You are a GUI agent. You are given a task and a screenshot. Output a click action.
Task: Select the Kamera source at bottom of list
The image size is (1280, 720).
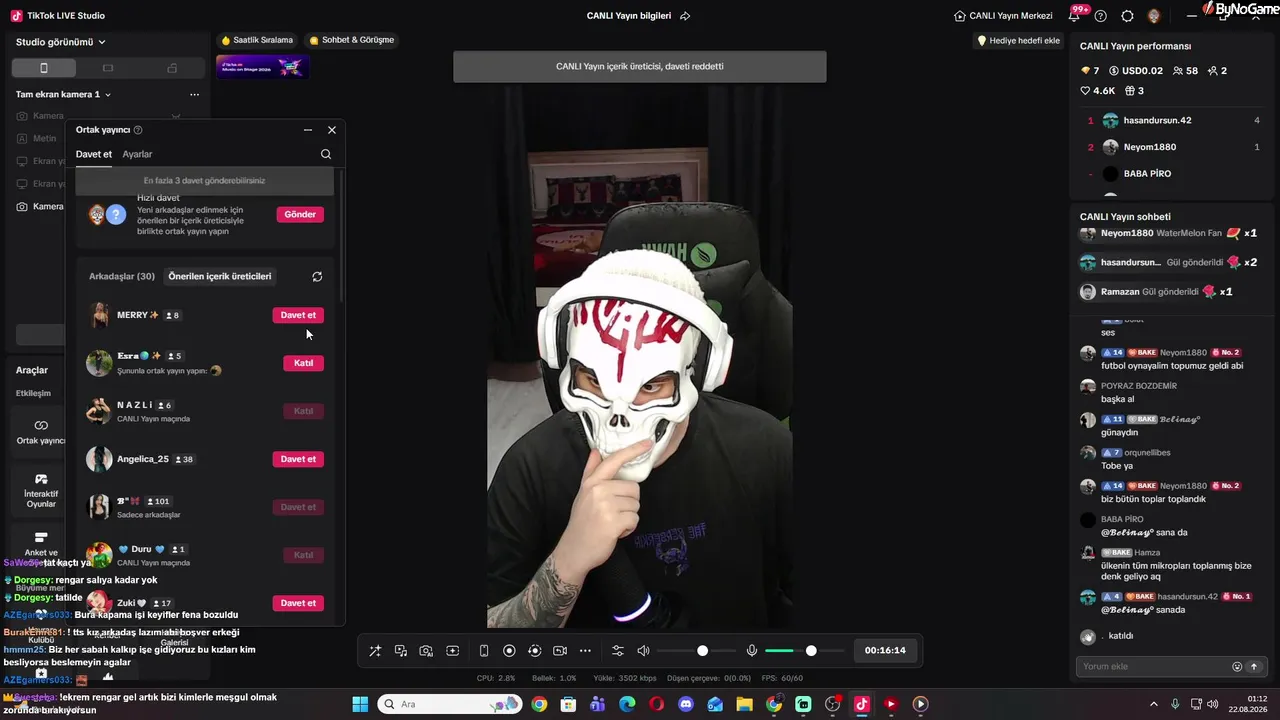[x=40, y=207]
